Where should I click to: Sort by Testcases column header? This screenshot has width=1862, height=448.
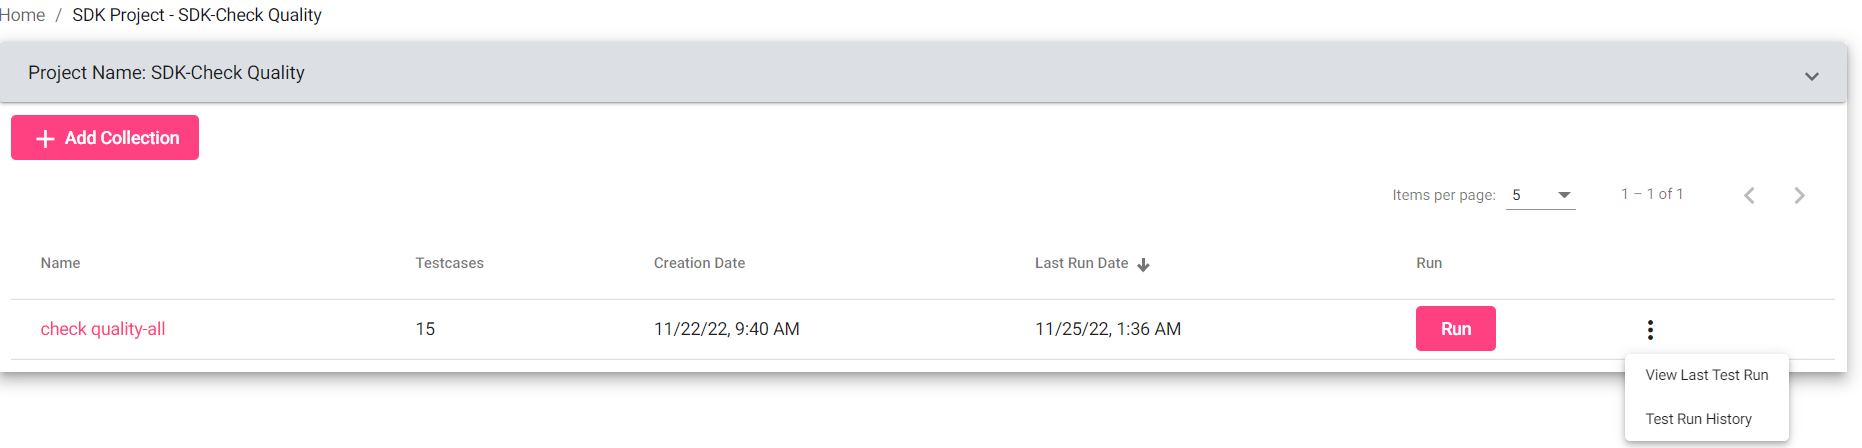[x=449, y=263]
